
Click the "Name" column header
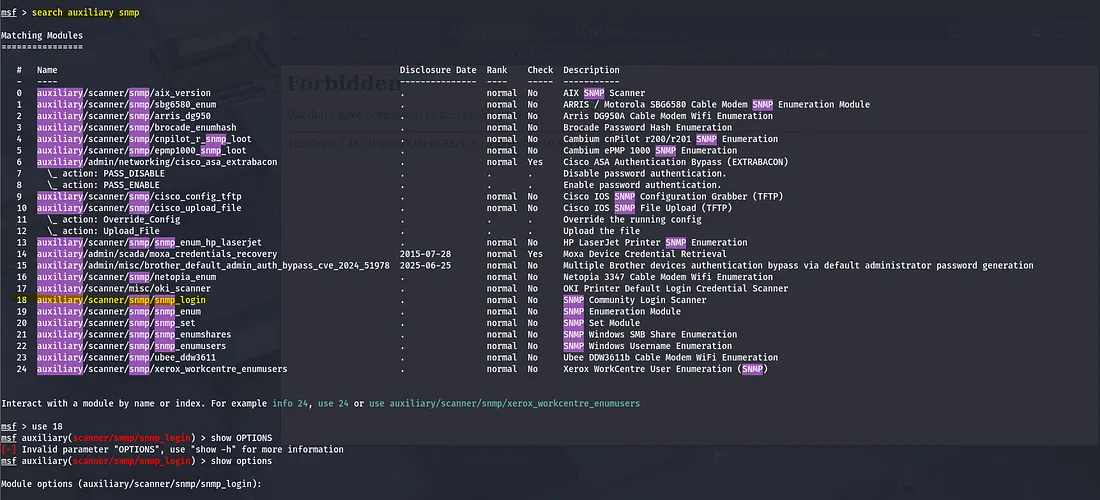(47, 70)
